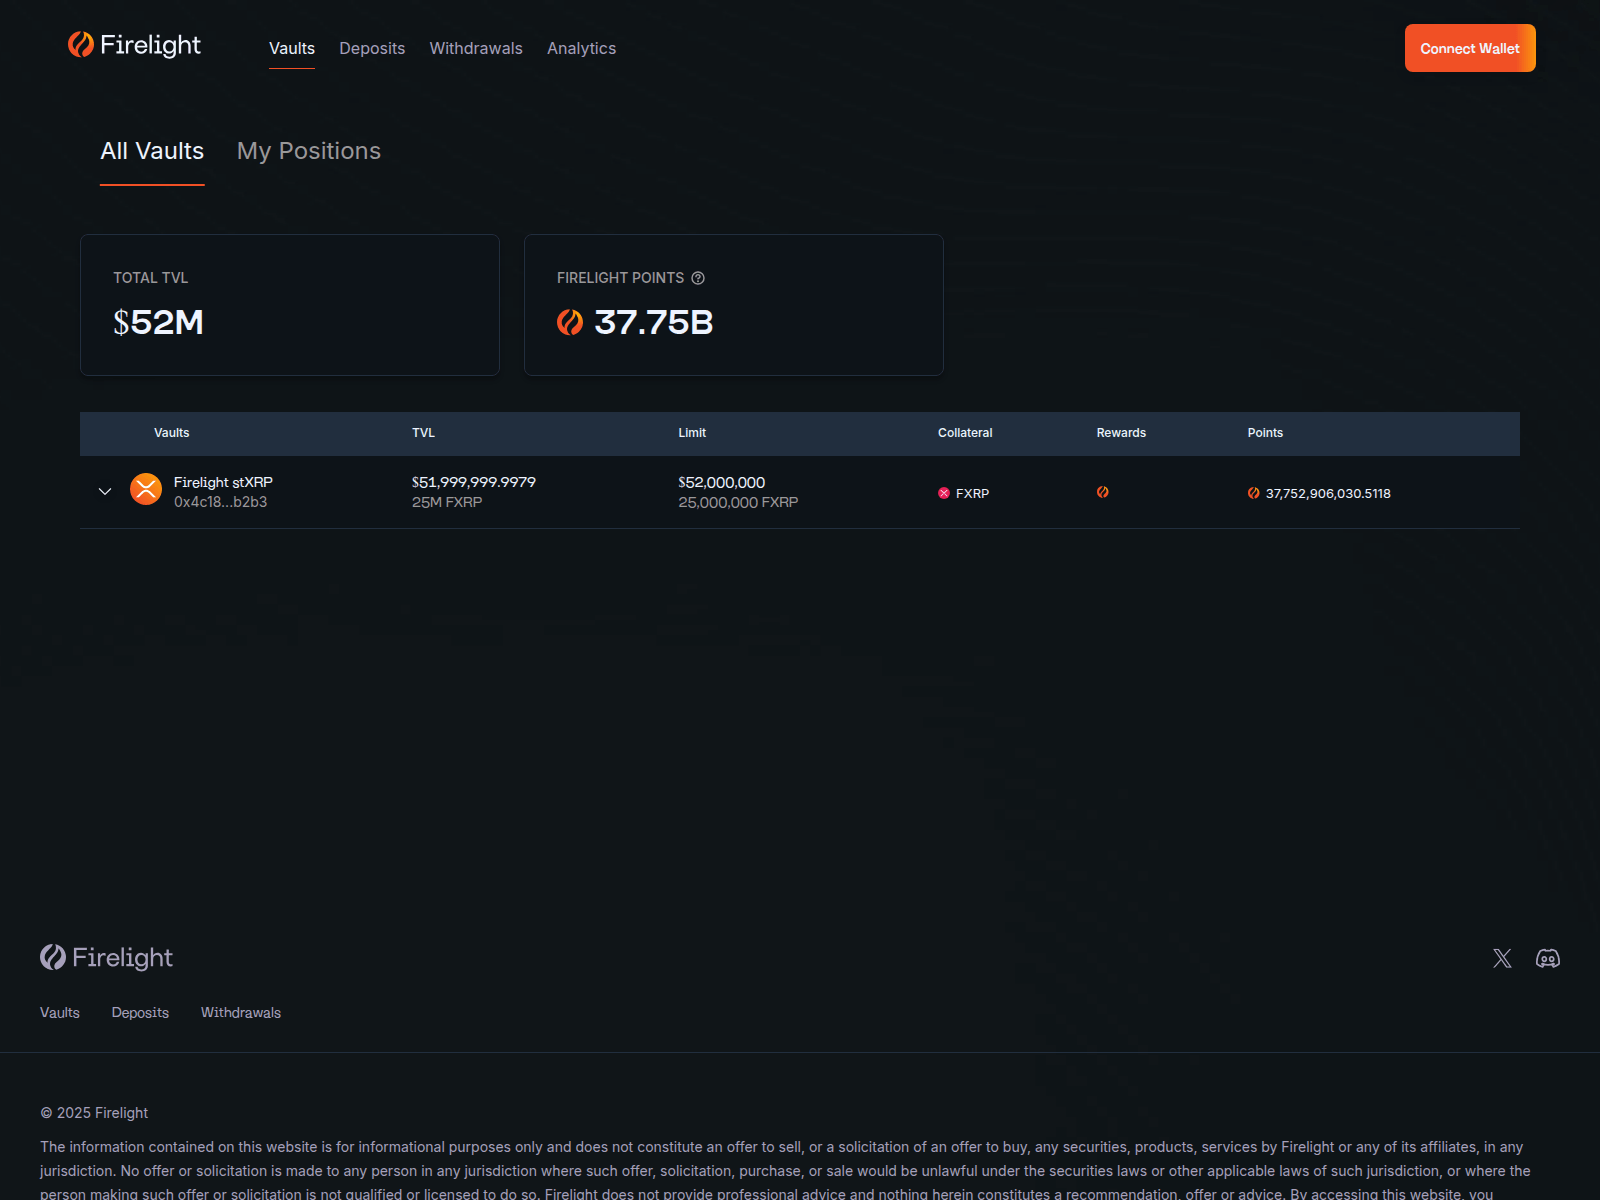
Task: Click the Firelight logo in header
Action: [134, 45]
